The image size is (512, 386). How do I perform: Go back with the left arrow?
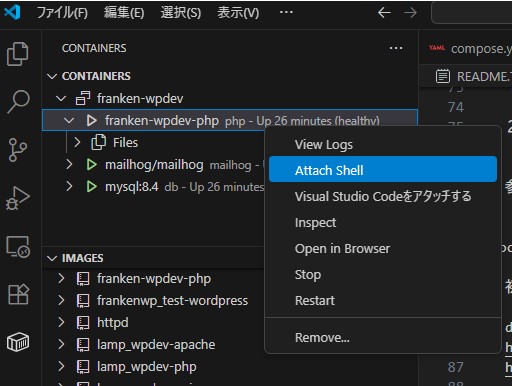pyautogui.click(x=384, y=13)
